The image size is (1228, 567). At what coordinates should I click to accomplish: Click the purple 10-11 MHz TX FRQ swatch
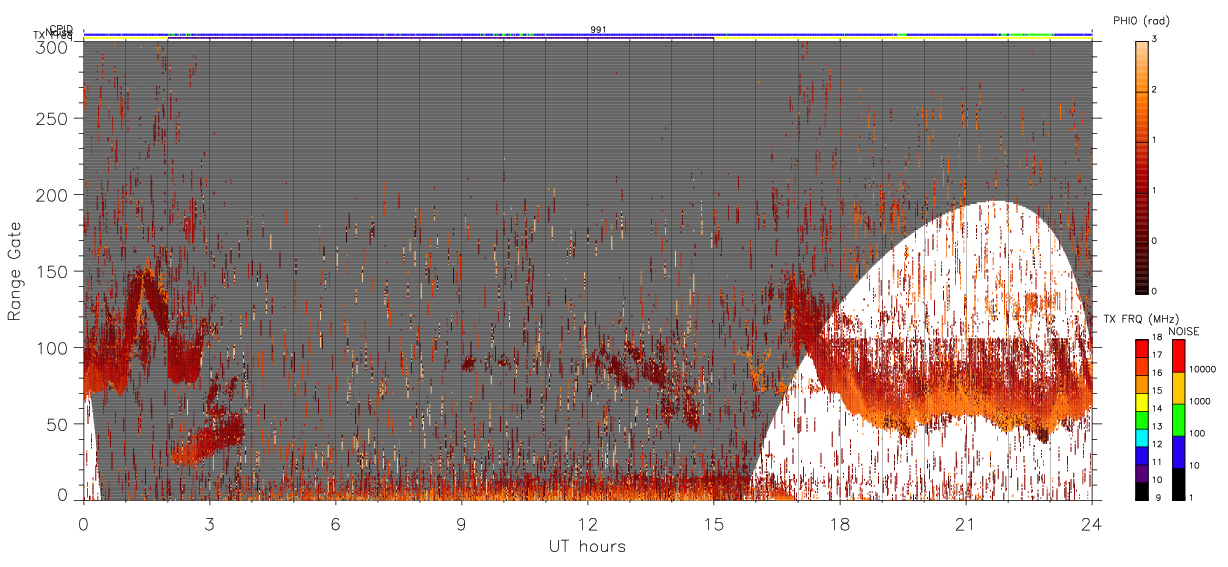point(1142,473)
